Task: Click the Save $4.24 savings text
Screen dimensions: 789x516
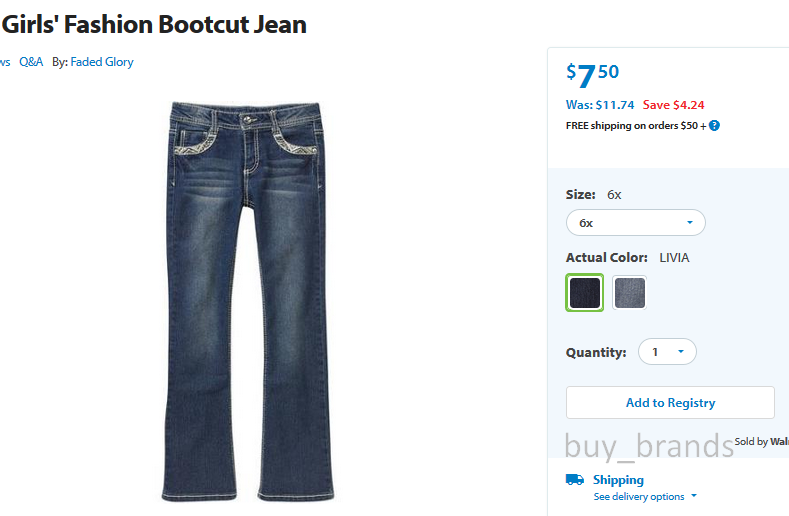Action: pyautogui.click(x=673, y=105)
